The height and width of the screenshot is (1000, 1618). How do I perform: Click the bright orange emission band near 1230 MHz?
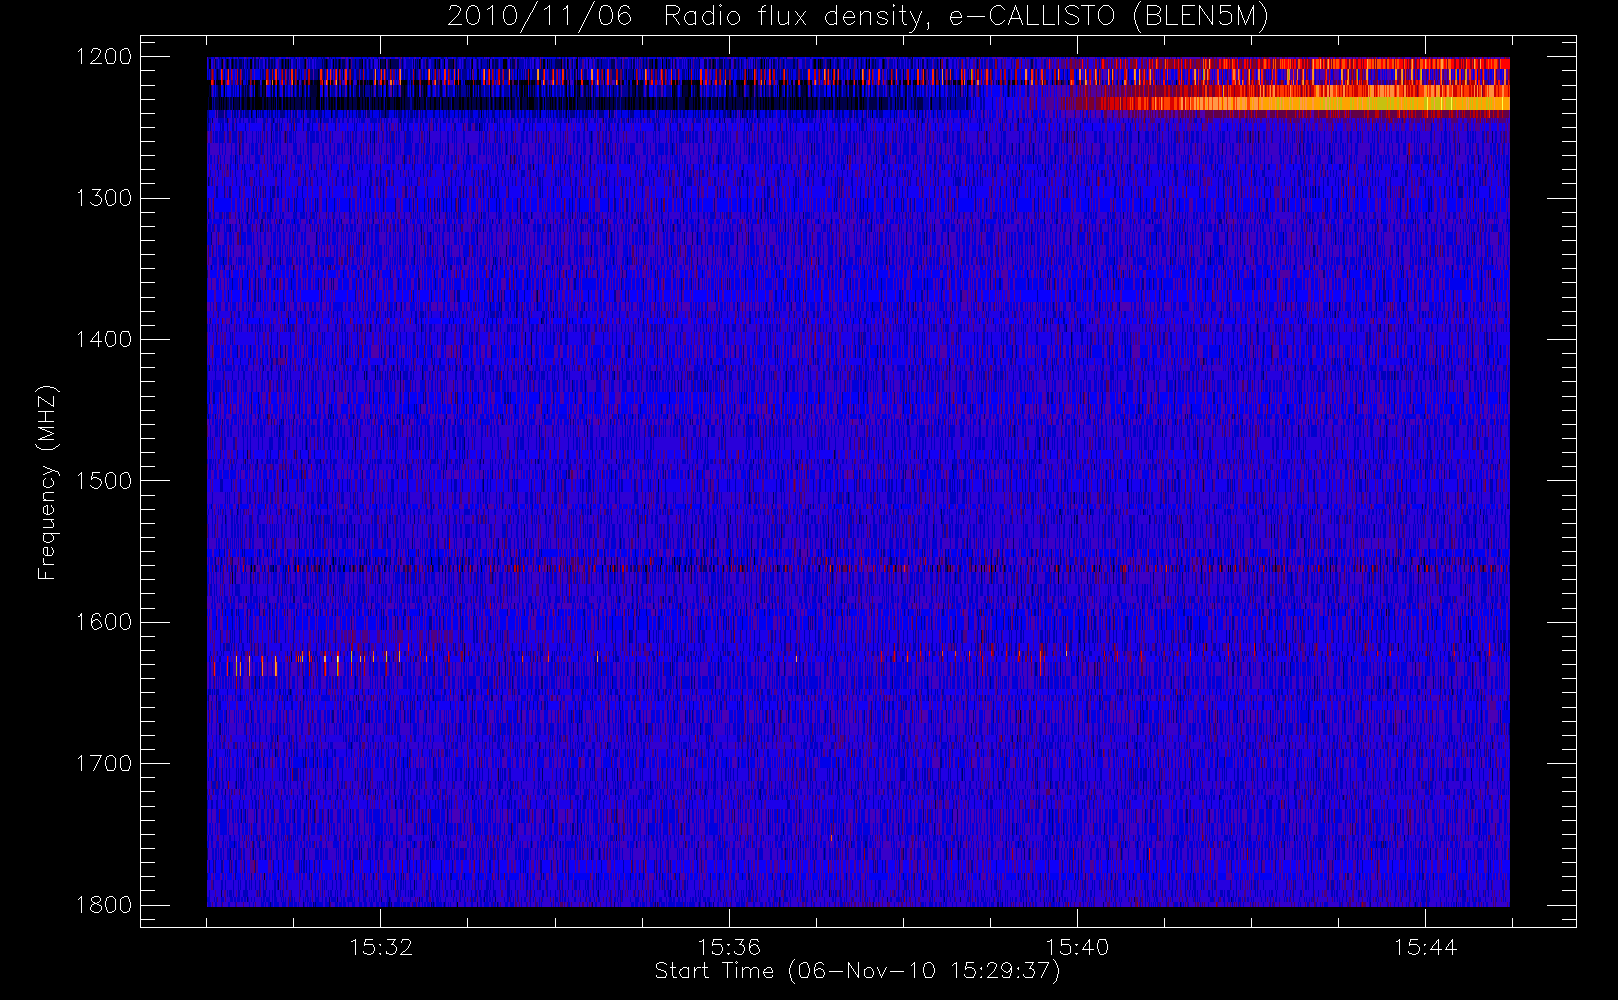pos(1305,103)
